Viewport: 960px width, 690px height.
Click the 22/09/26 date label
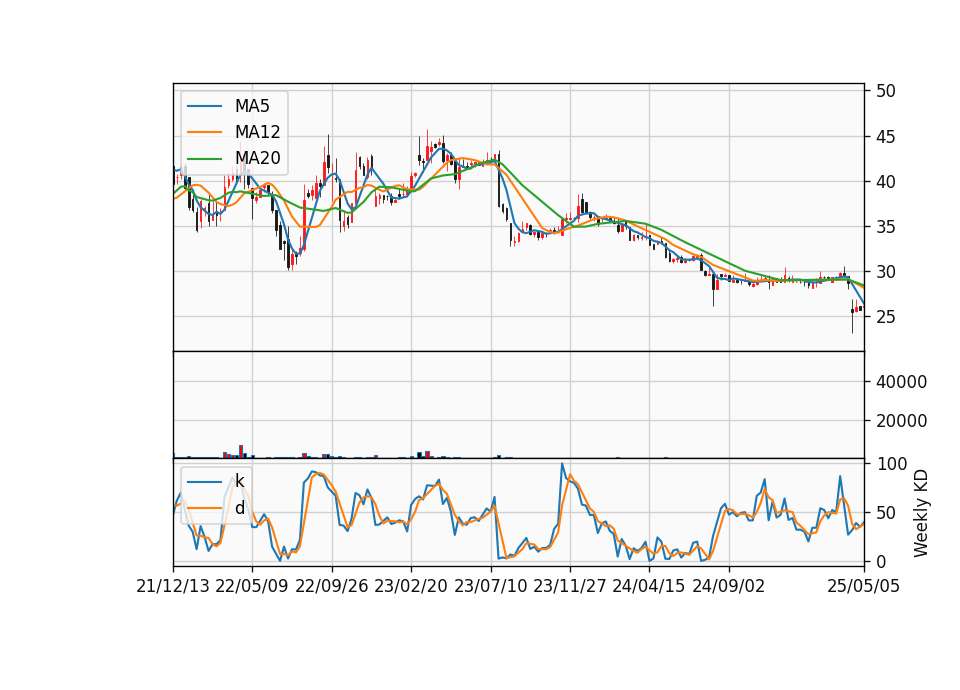tap(331, 586)
